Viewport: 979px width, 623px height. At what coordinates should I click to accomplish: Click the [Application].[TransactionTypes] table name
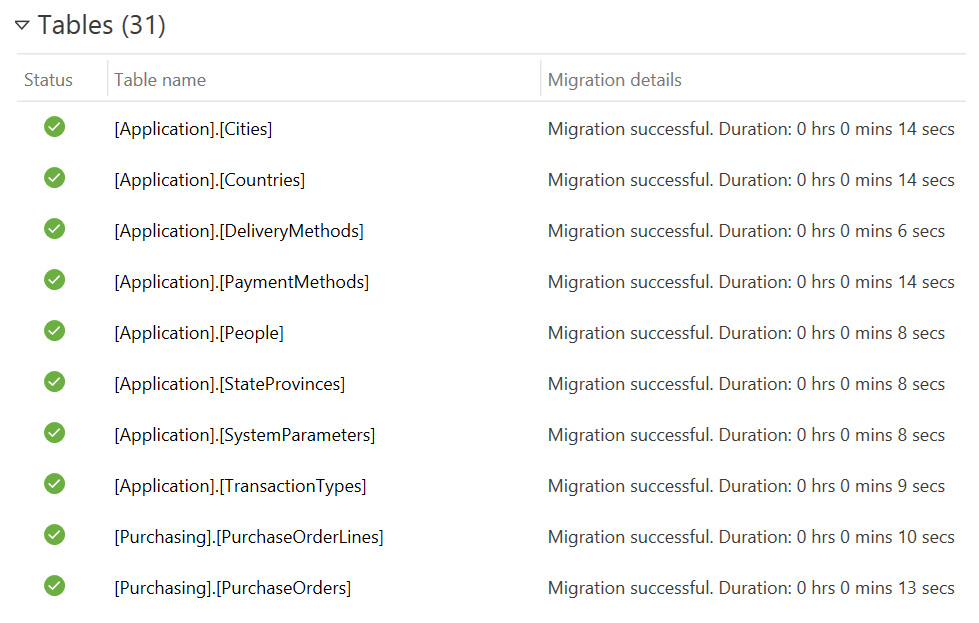pos(240,486)
